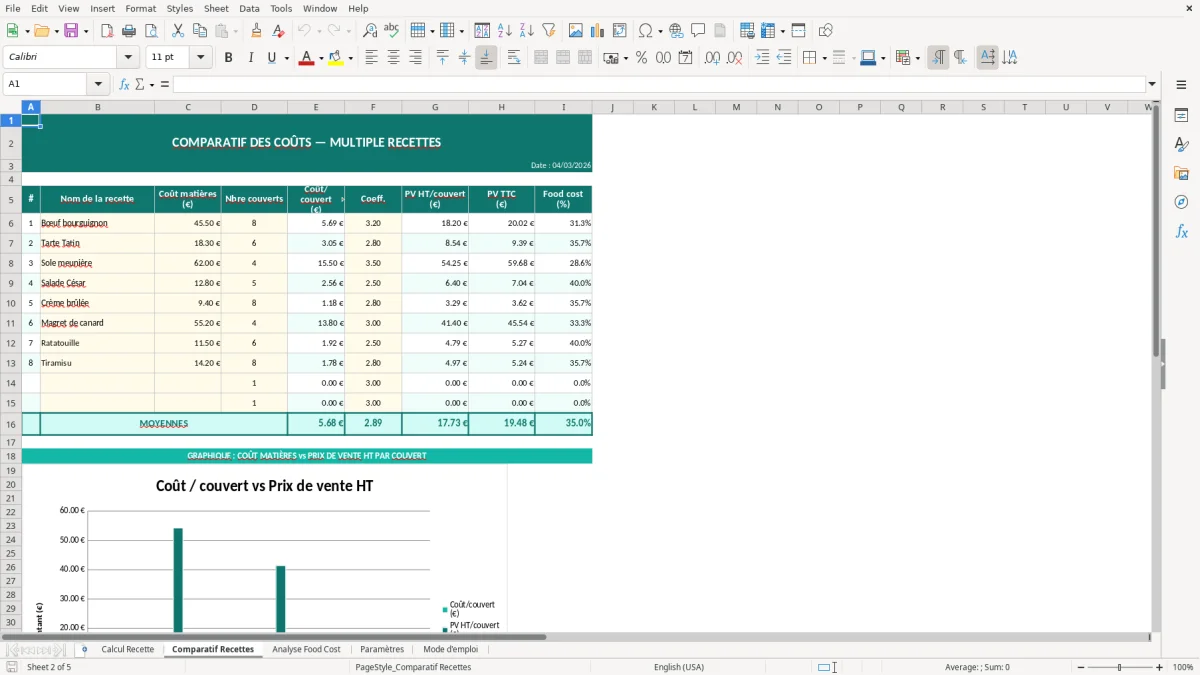Click the zoom slider in status bar
The width and height of the screenshot is (1200, 675).
[x=1119, y=667]
